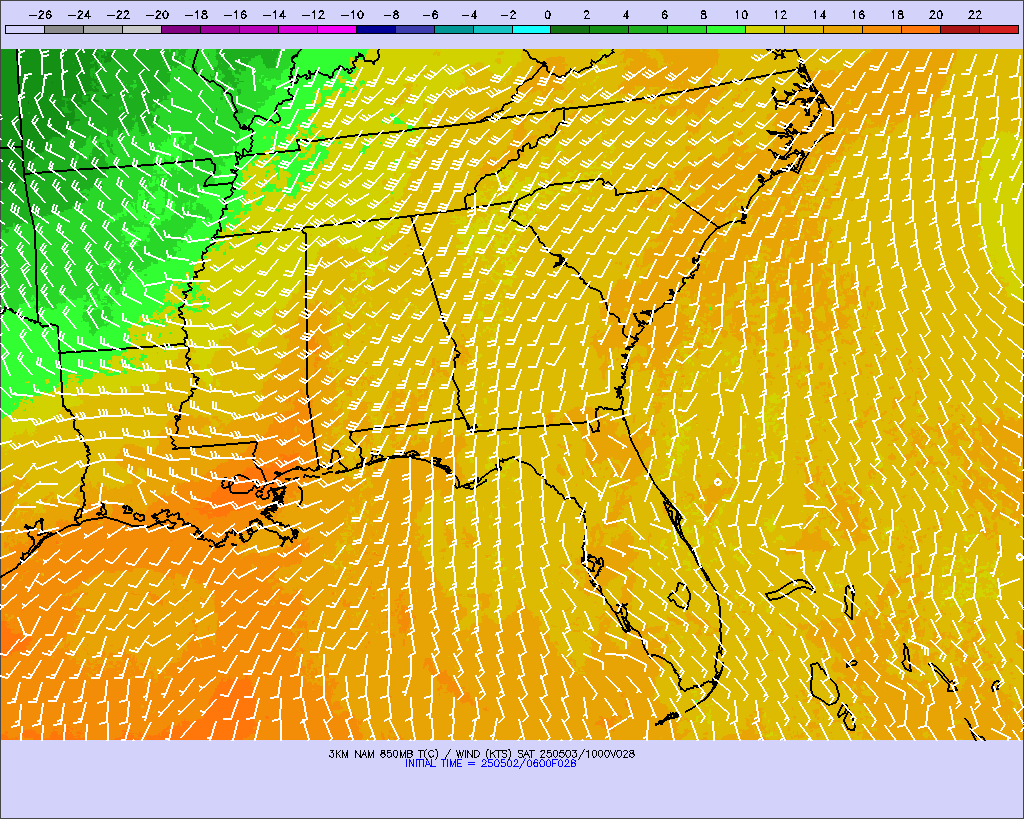Click the gray swatch between -26 and -24
1024x819 pixels.
click(x=64, y=29)
